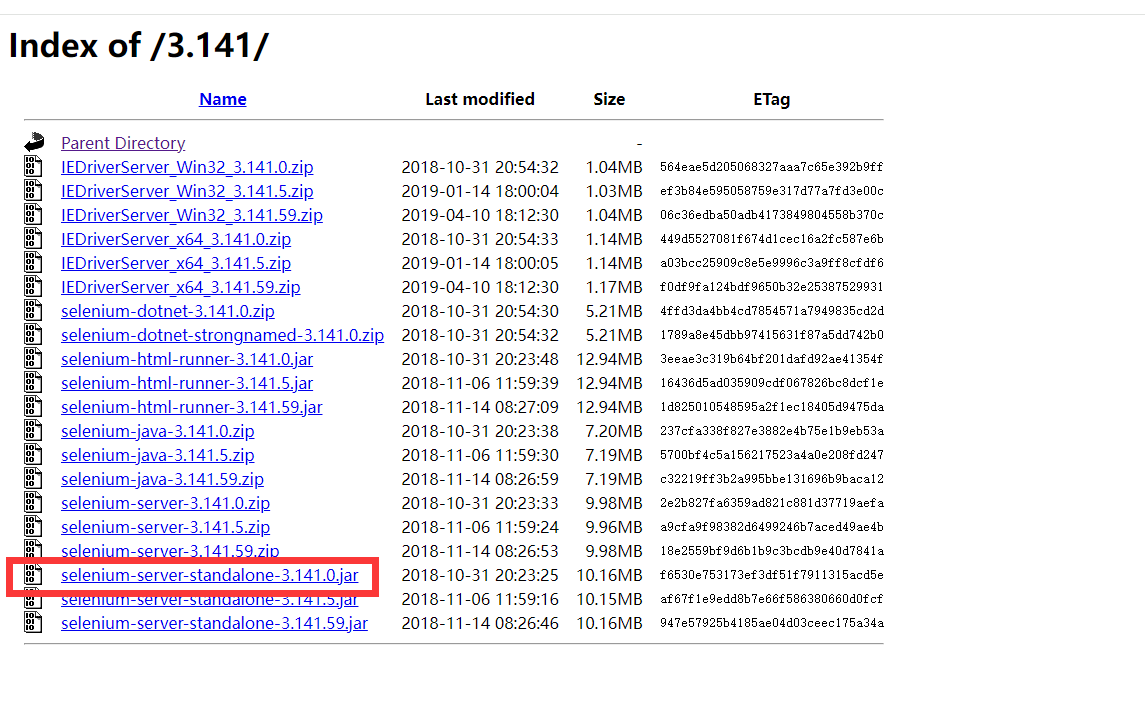This screenshot has height=706, width=1145.
Task: Download selenium-html-runner-3.141.5.jar
Action: pyautogui.click(x=187, y=384)
